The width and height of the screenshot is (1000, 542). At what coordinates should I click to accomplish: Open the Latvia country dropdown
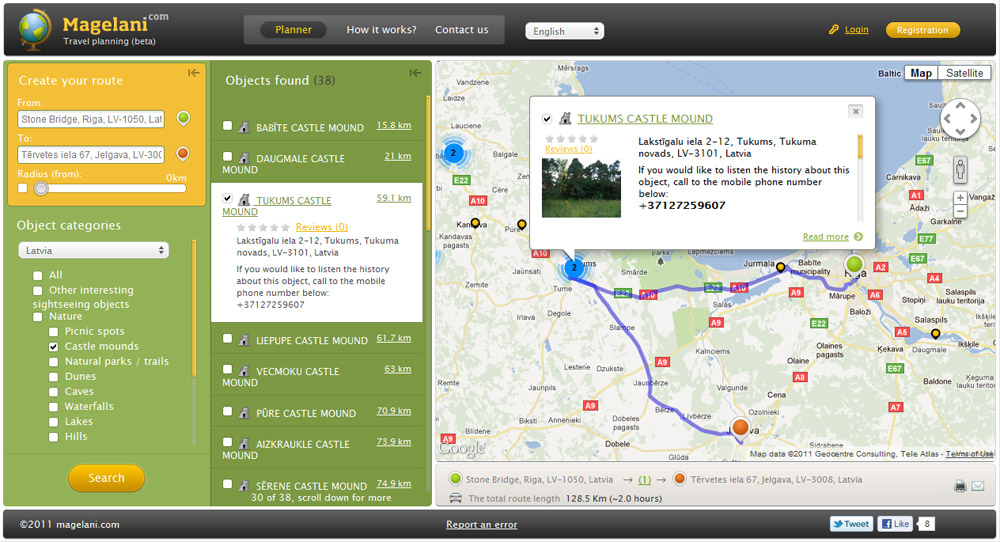tap(94, 250)
